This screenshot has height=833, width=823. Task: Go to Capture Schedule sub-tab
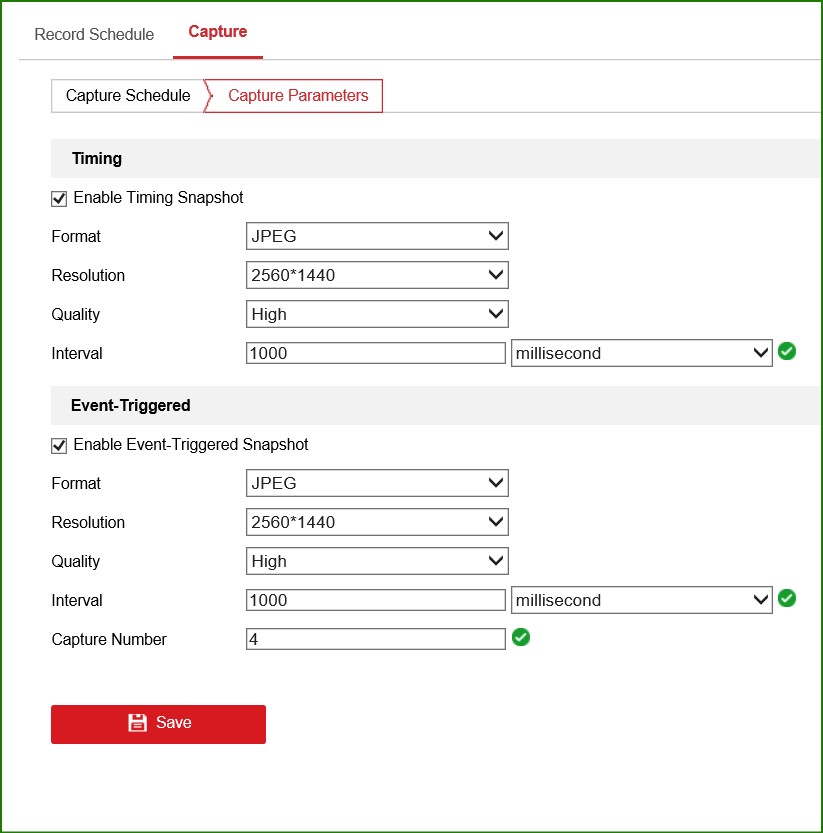tap(128, 96)
